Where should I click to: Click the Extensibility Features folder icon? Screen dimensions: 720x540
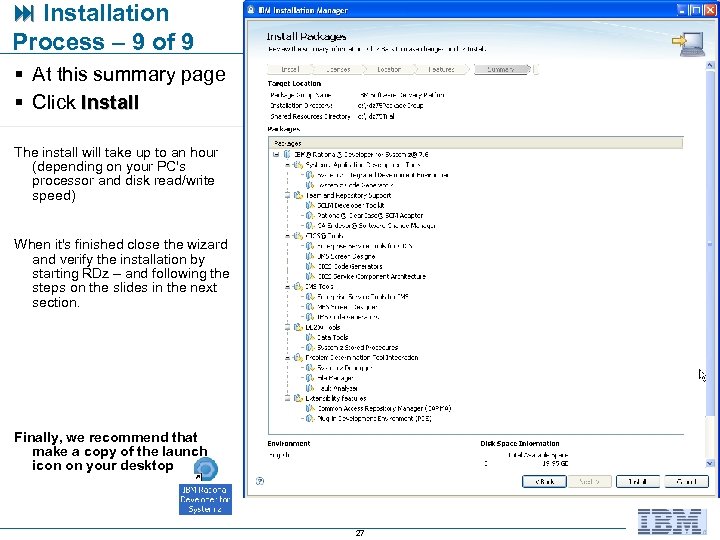click(298, 398)
